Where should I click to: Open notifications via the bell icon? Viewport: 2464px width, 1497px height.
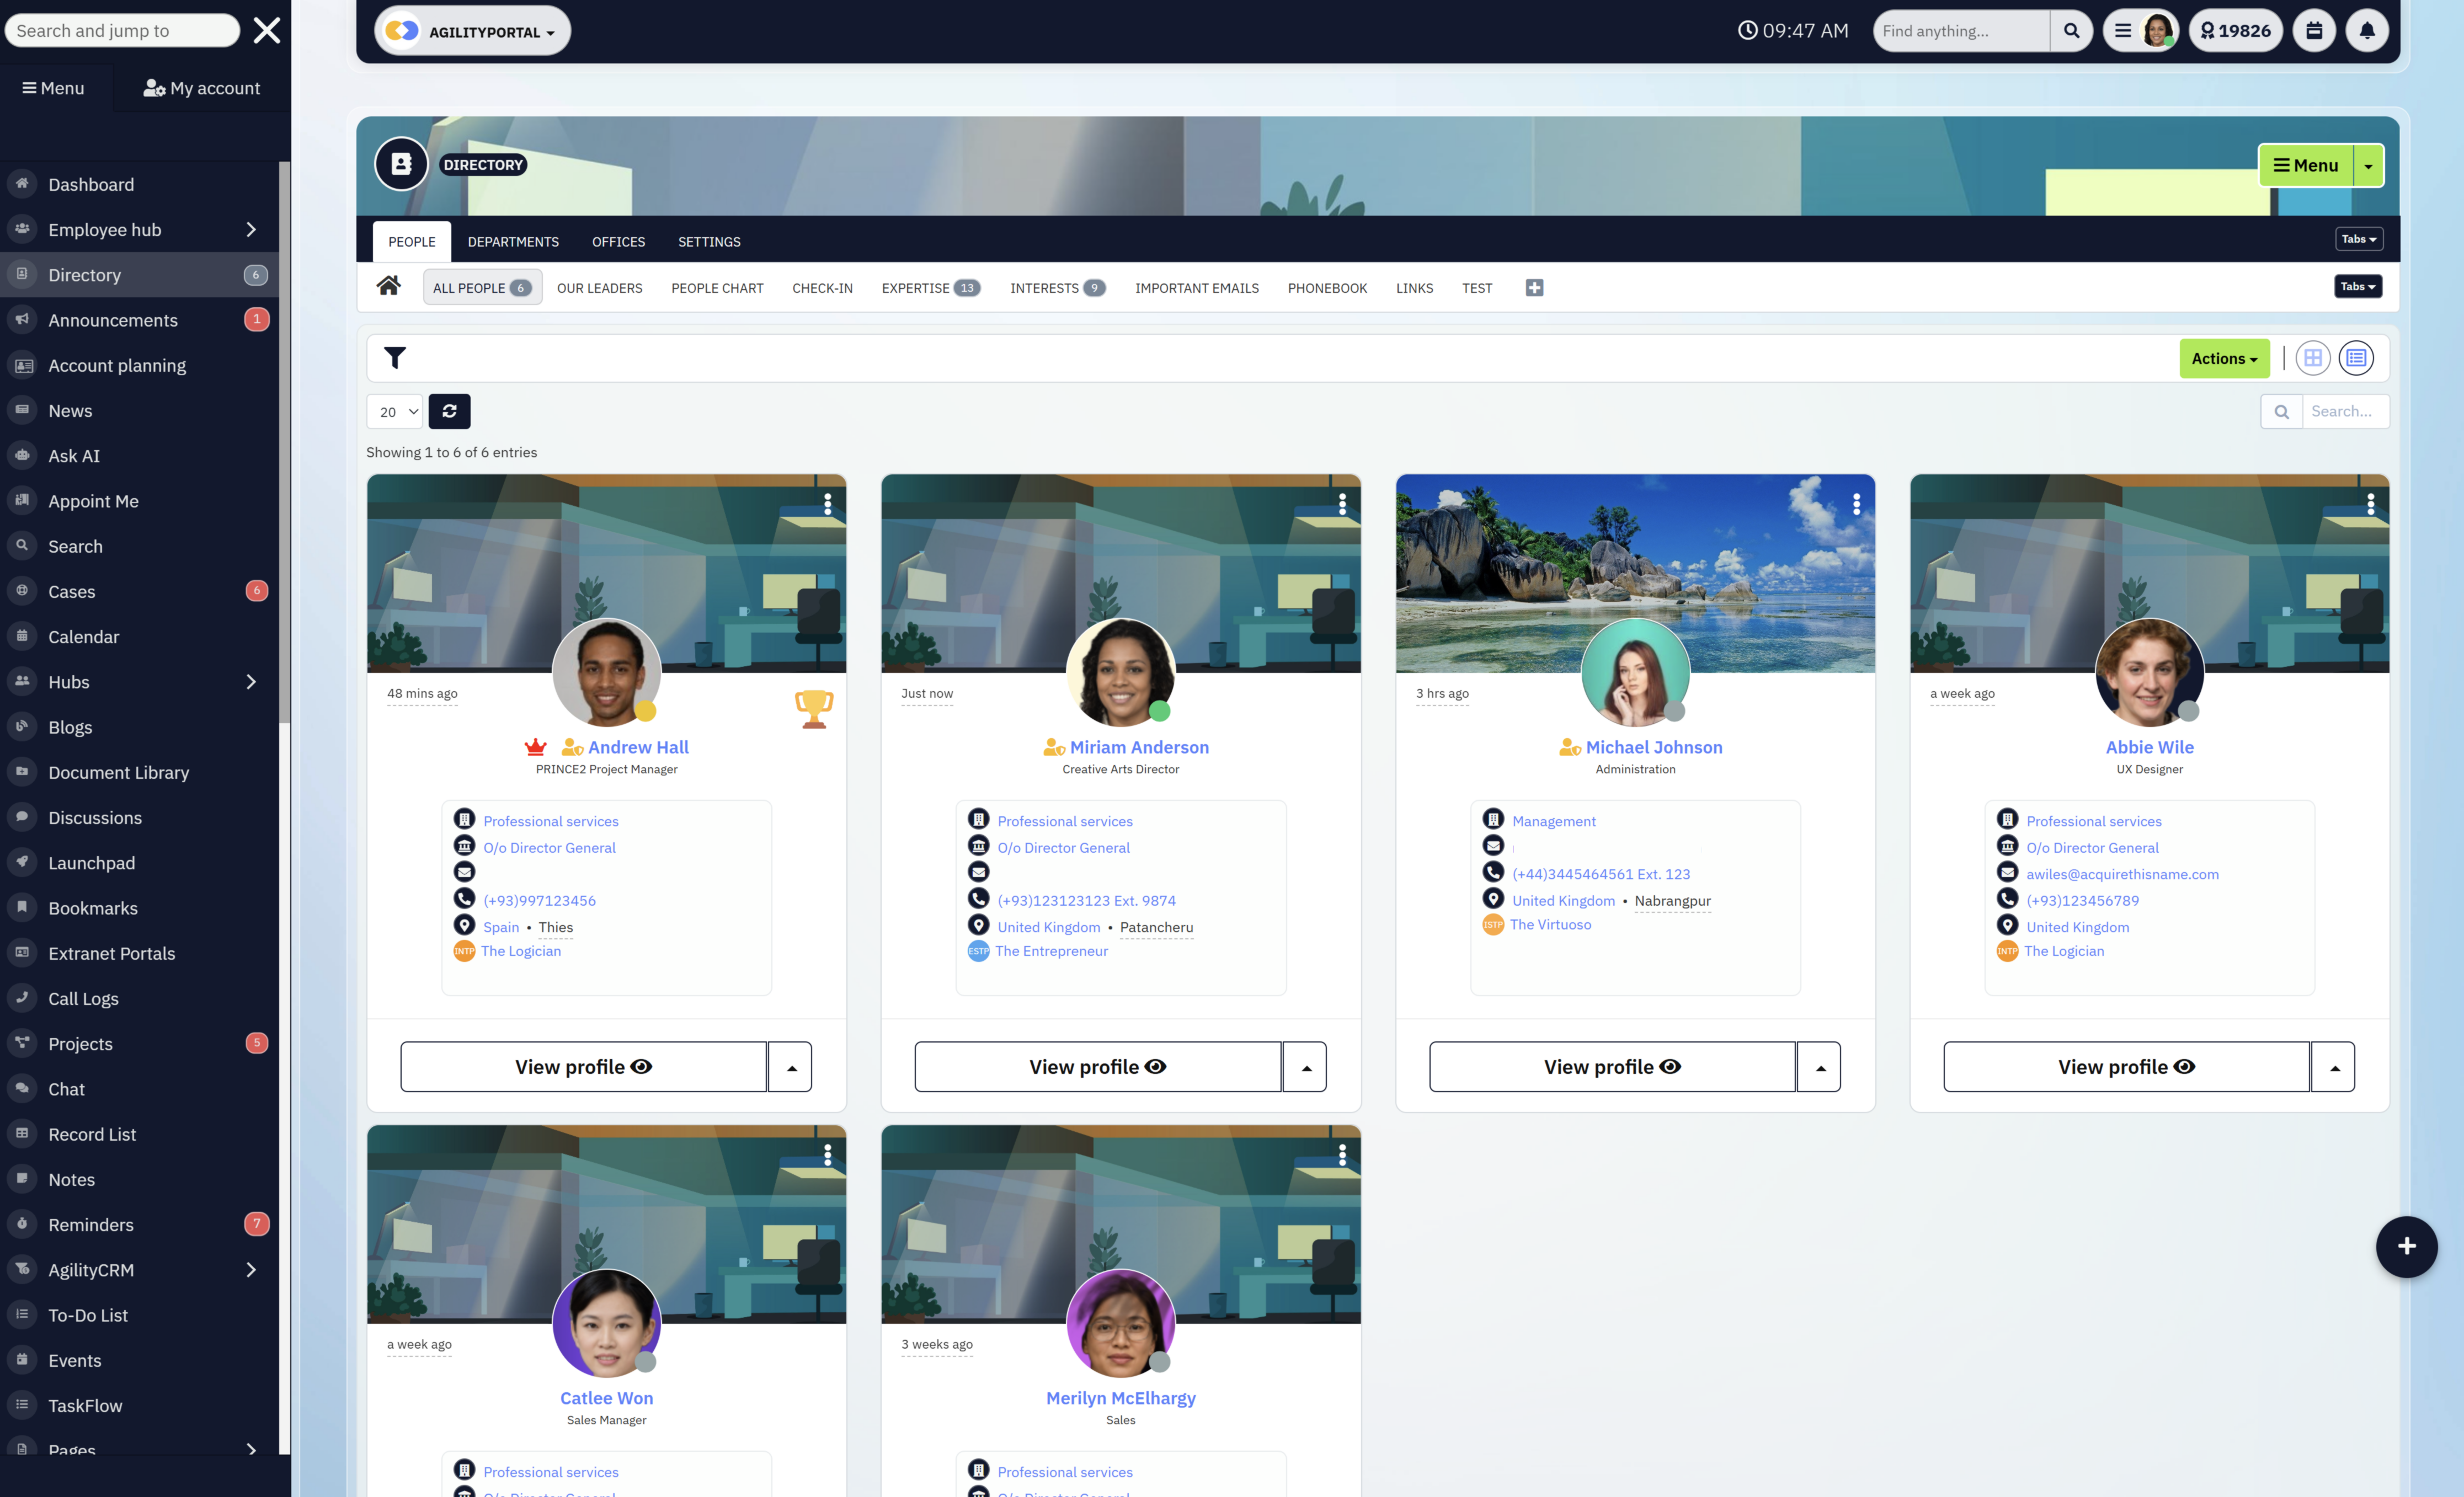pyautogui.click(x=2366, y=30)
